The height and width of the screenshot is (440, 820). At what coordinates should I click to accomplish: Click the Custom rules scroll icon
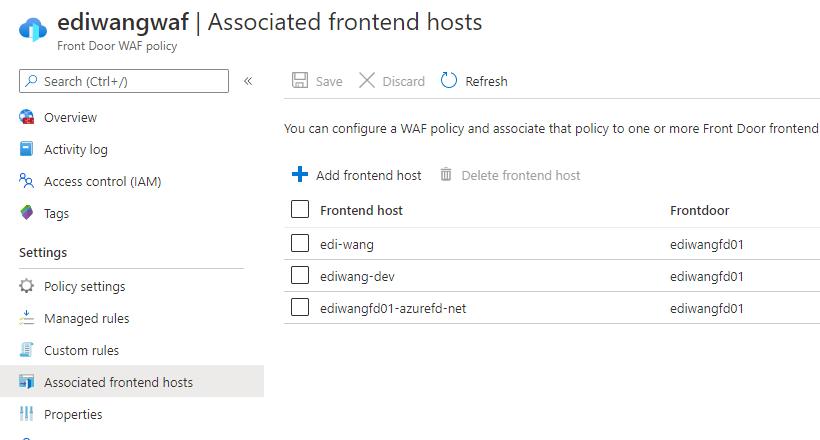pos(26,350)
